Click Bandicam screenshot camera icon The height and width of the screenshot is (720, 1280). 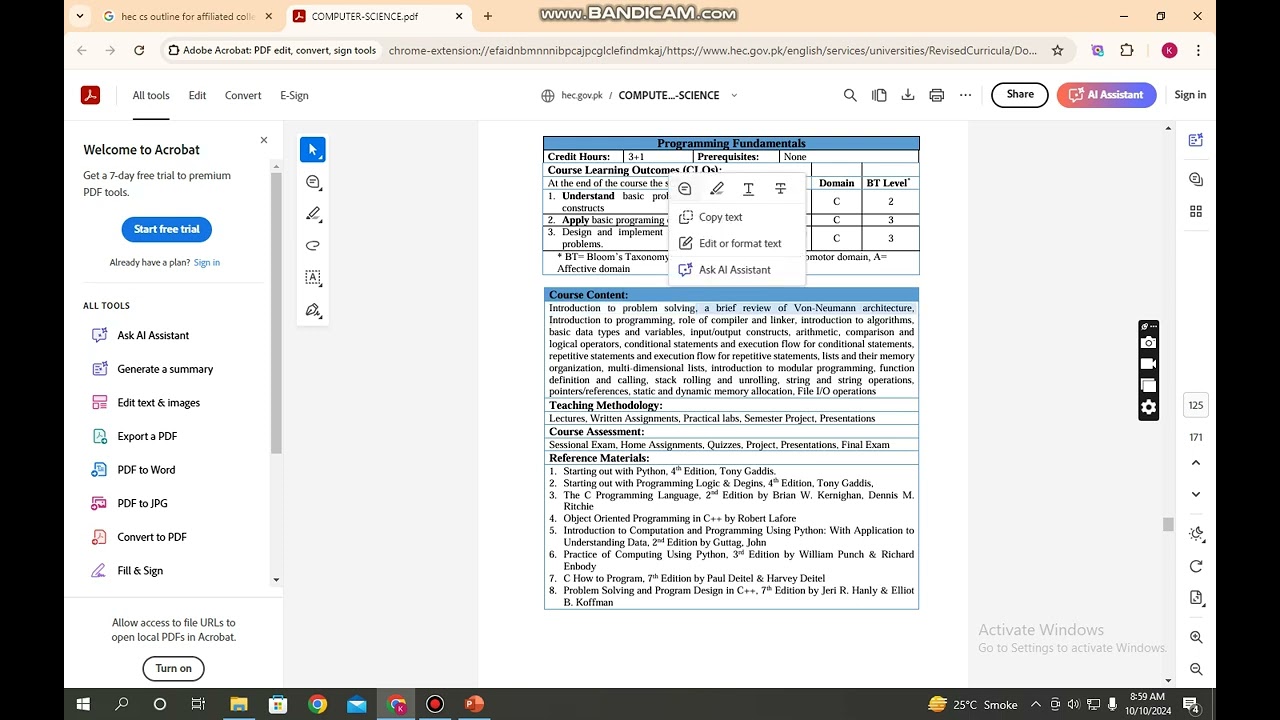[x=1148, y=343]
